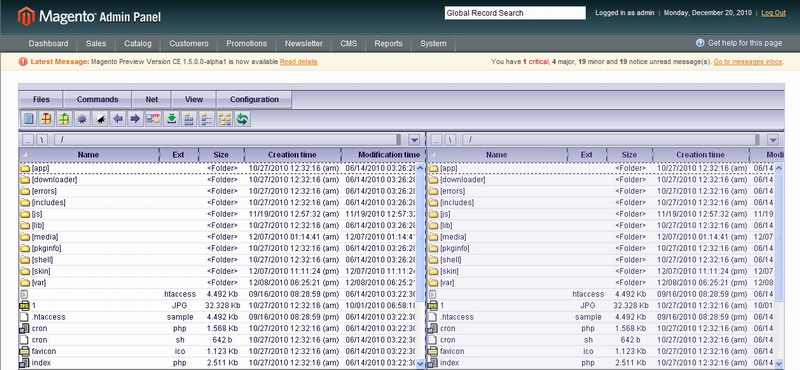Click Go to messages inbox link
This screenshot has width=800, height=370.
[x=747, y=62]
